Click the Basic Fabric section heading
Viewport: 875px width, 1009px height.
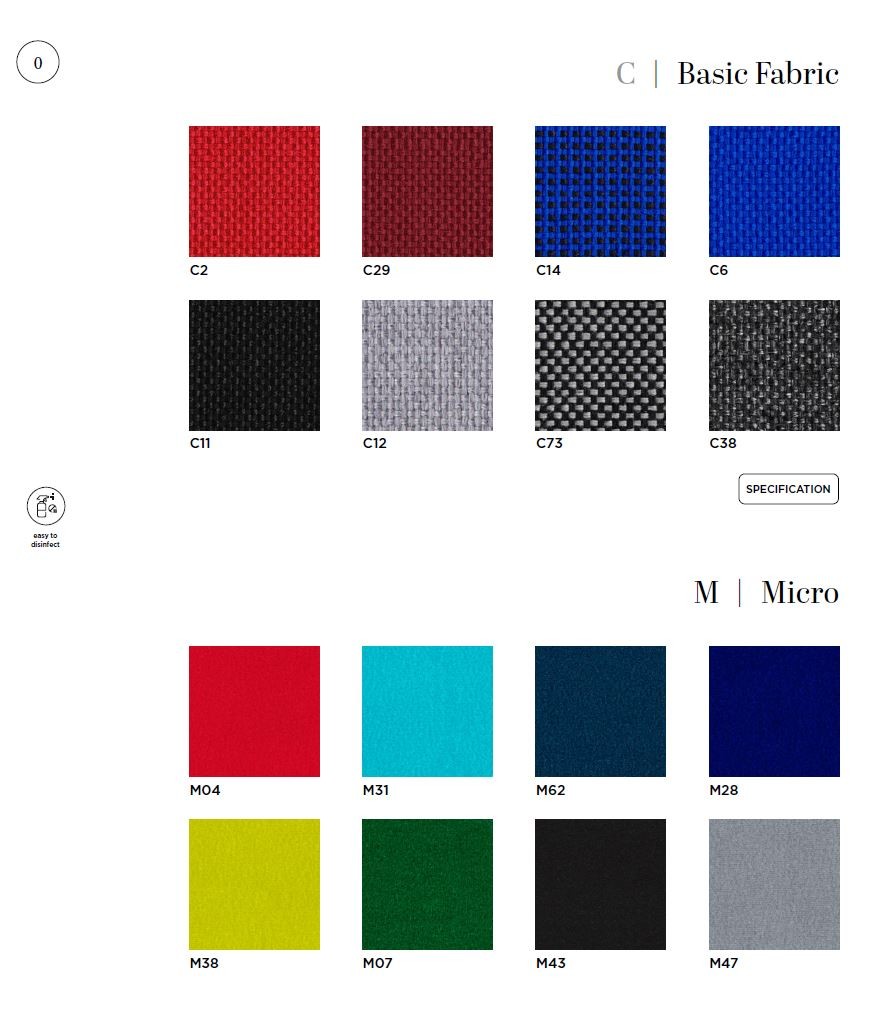(x=758, y=73)
